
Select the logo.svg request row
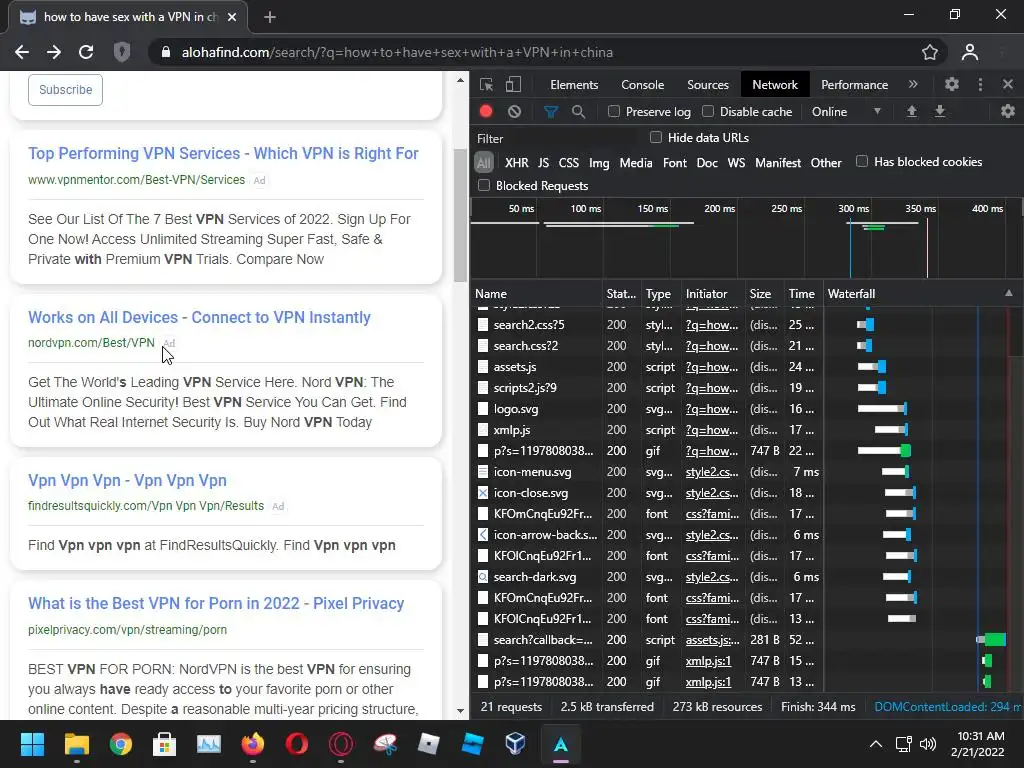tap(647, 409)
